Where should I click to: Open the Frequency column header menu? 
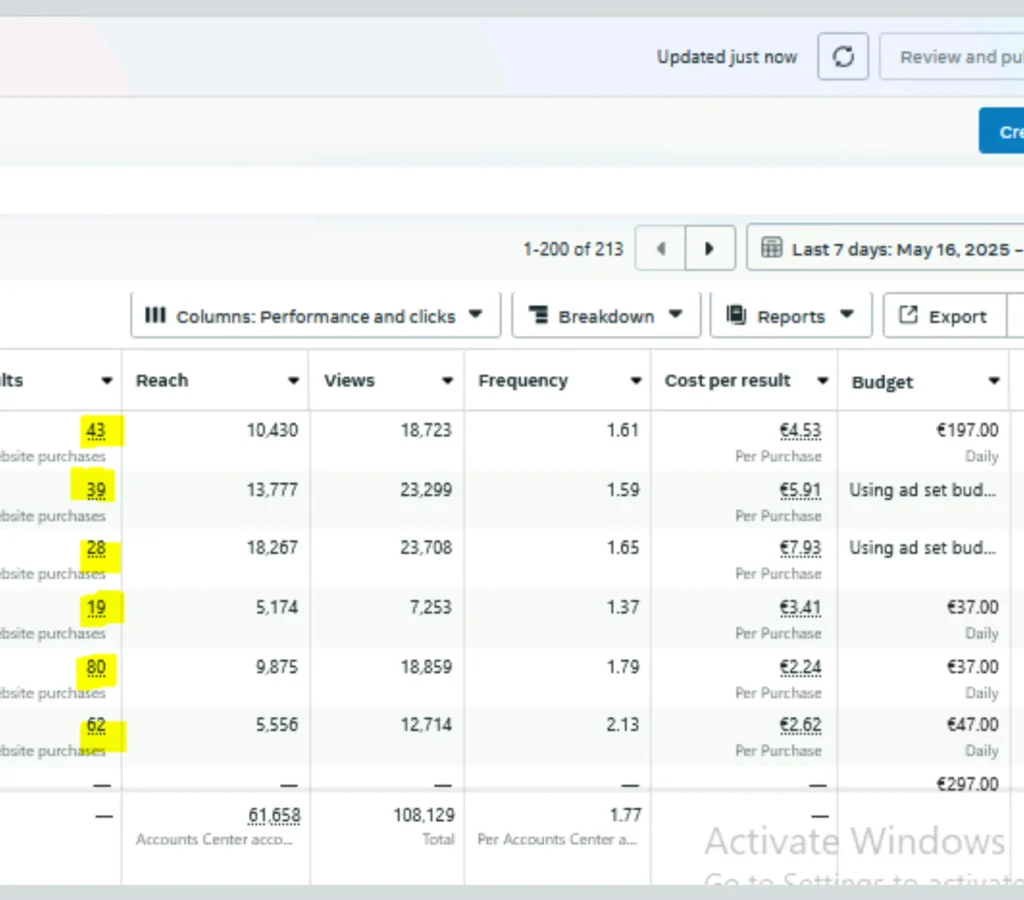tap(635, 381)
